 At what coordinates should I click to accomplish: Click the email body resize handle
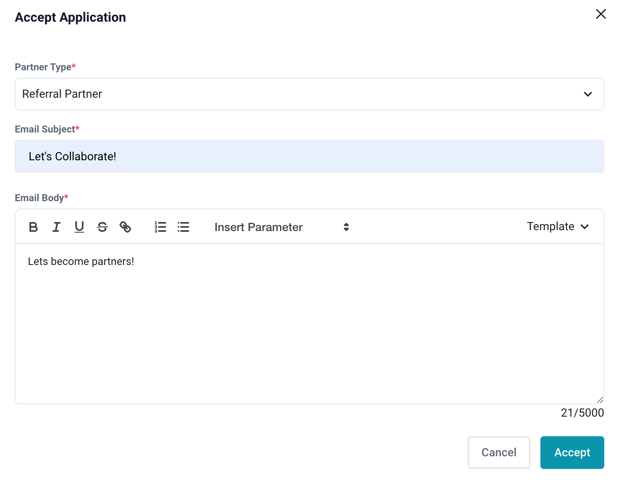pos(600,400)
